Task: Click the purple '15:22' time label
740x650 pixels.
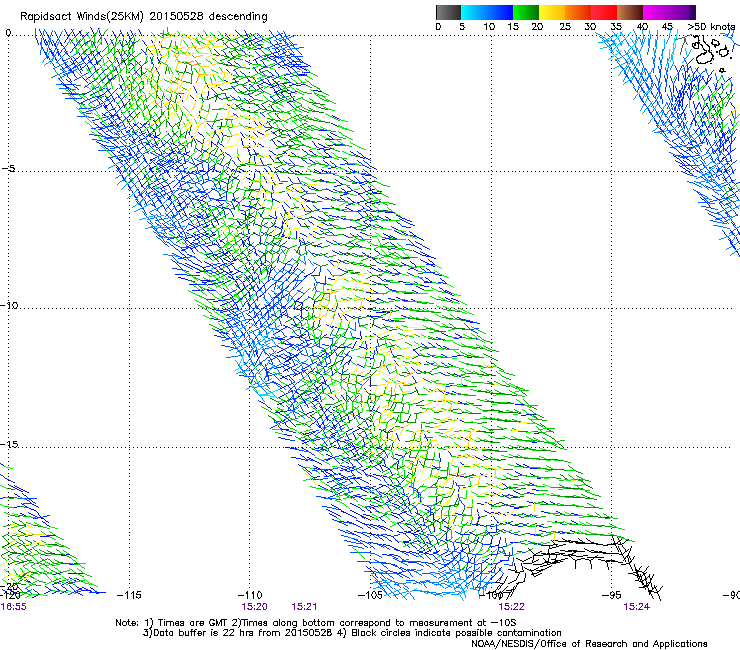Action: click(x=511, y=607)
